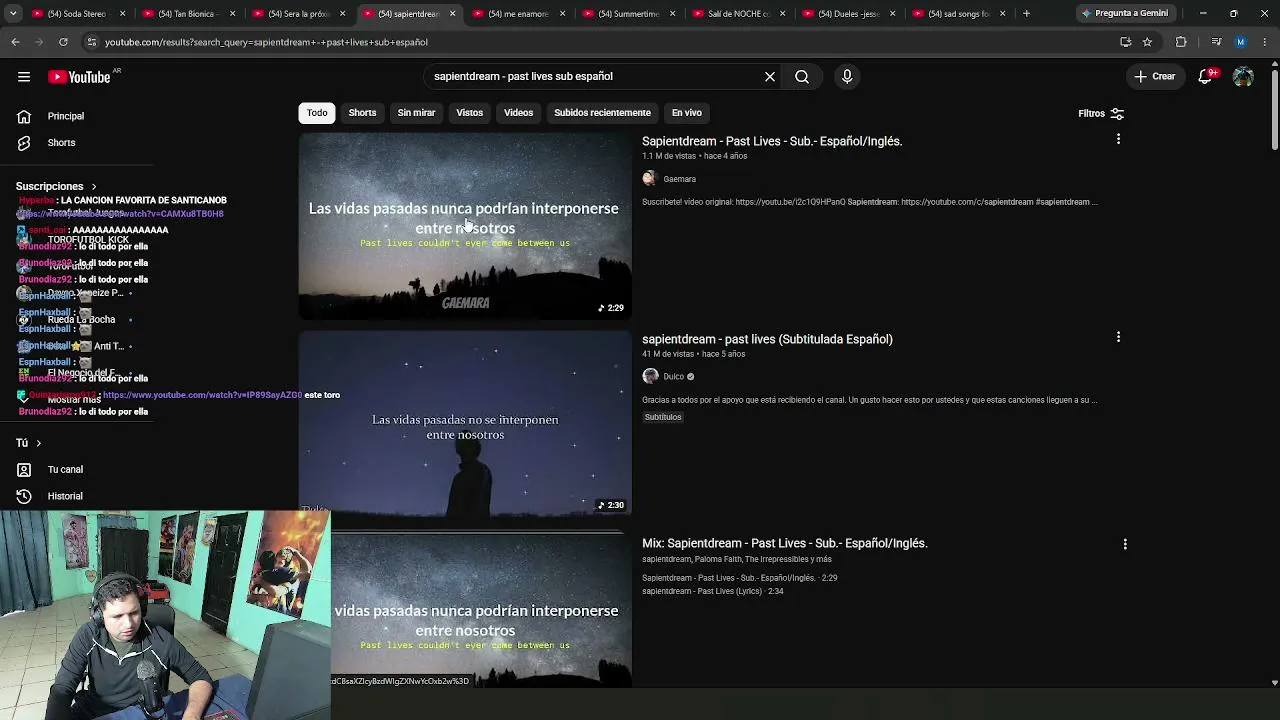Open the Filtros search filters
This screenshot has height=720, width=1280.
(x=1101, y=114)
